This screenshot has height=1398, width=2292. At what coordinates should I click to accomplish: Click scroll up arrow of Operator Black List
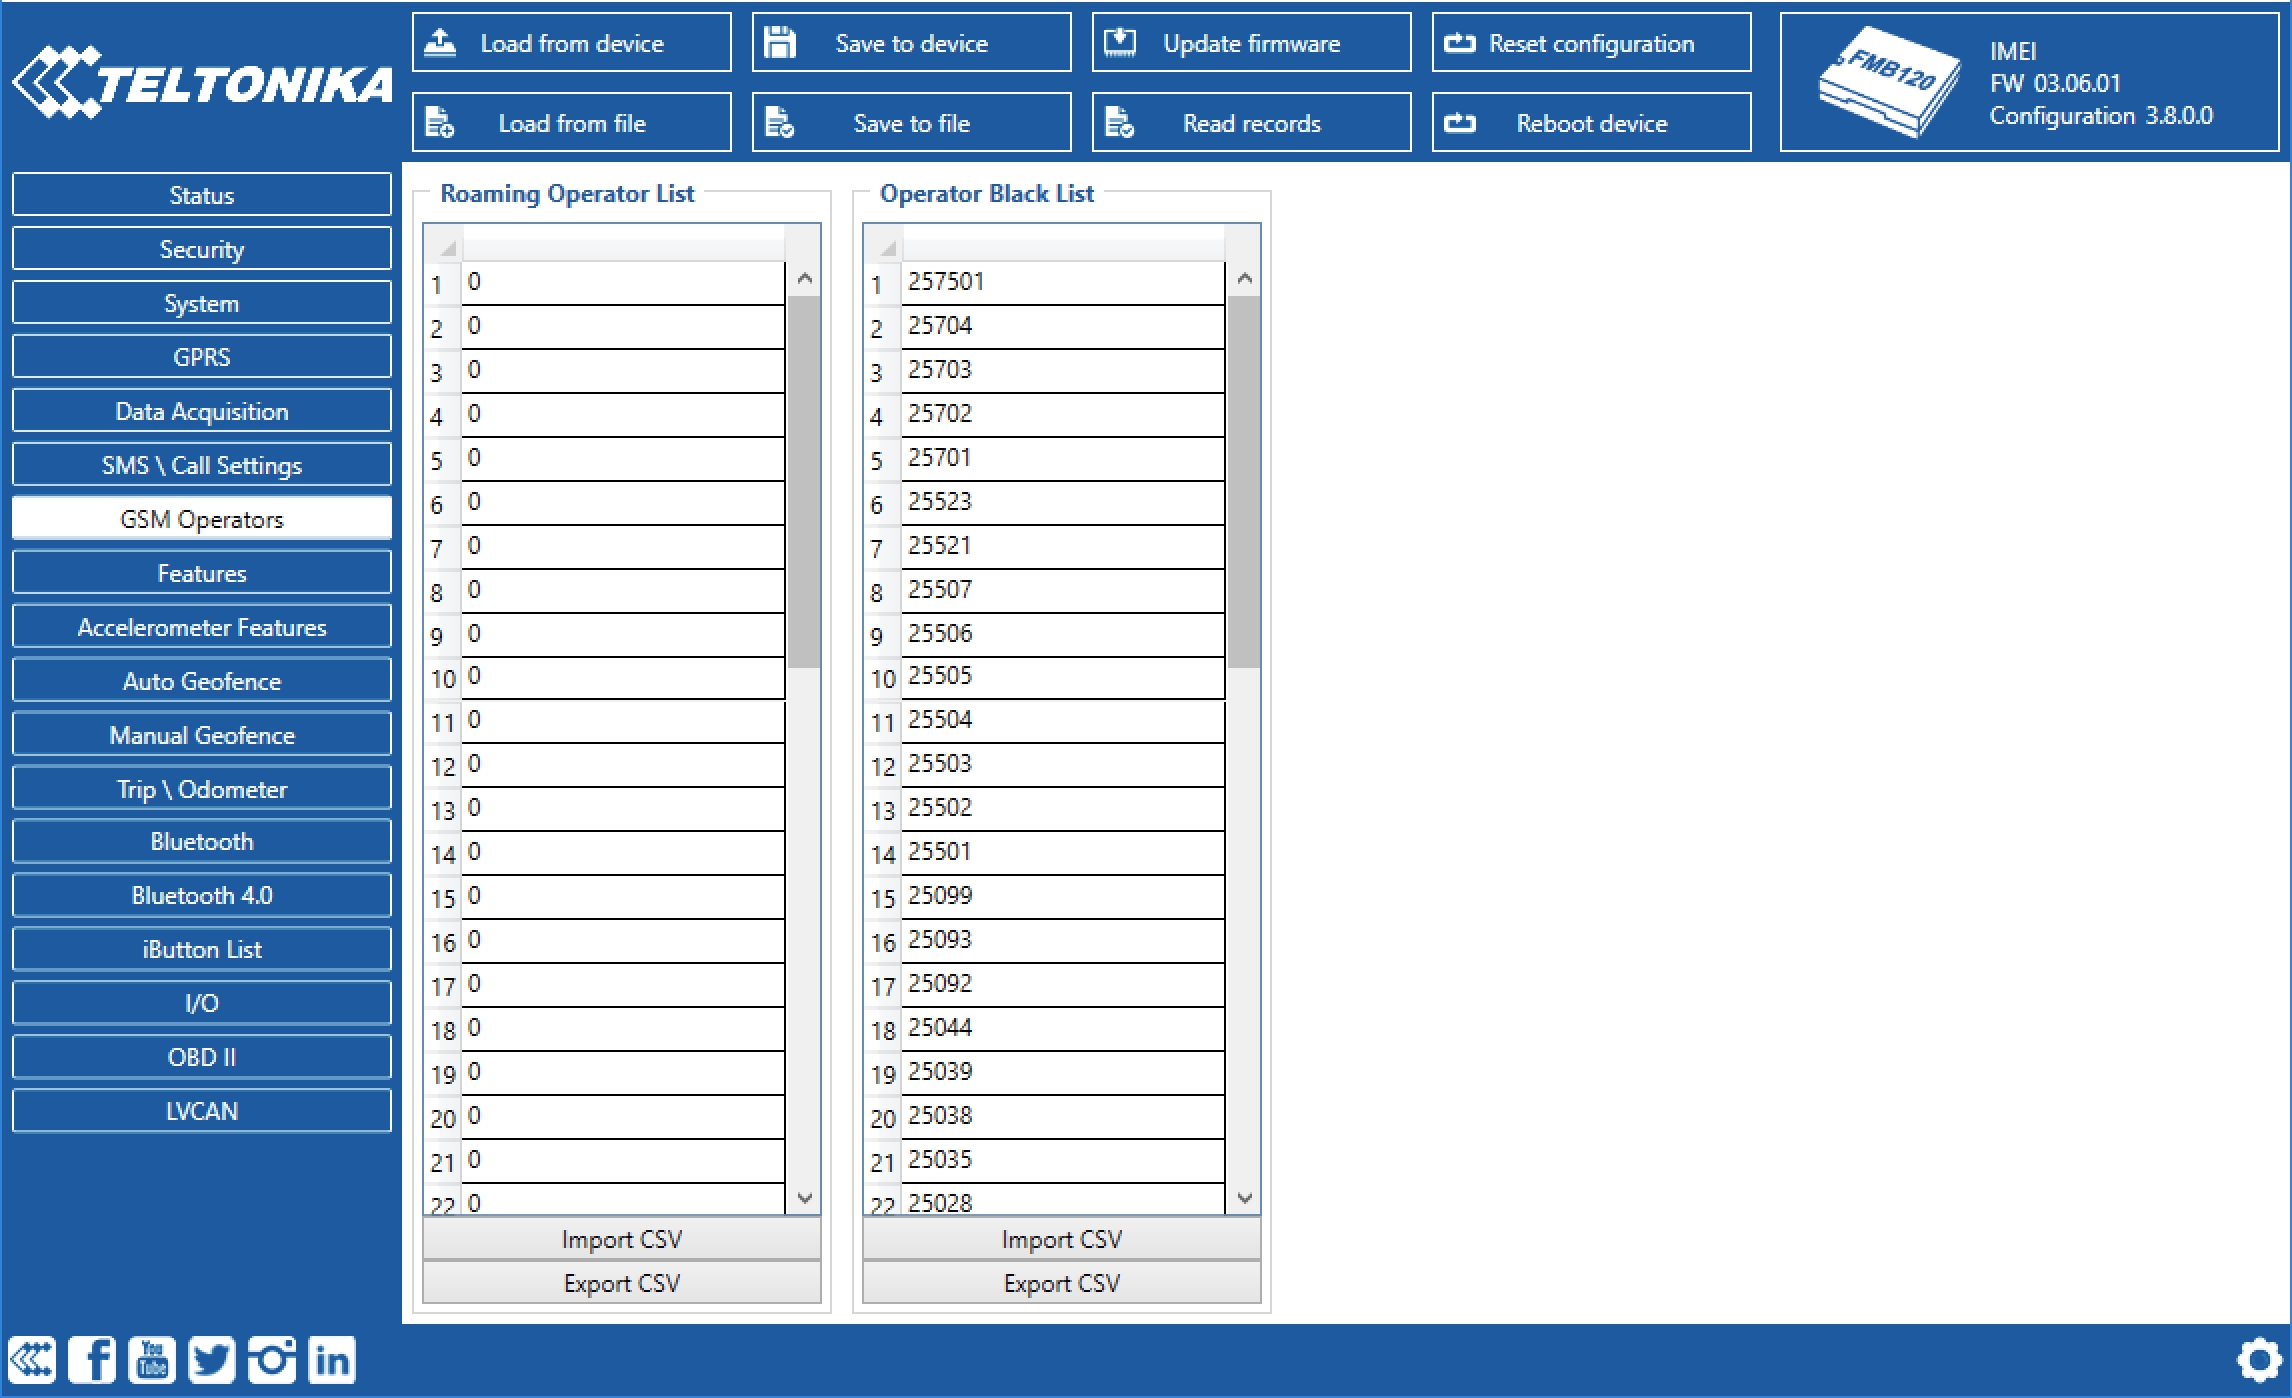1244,279
